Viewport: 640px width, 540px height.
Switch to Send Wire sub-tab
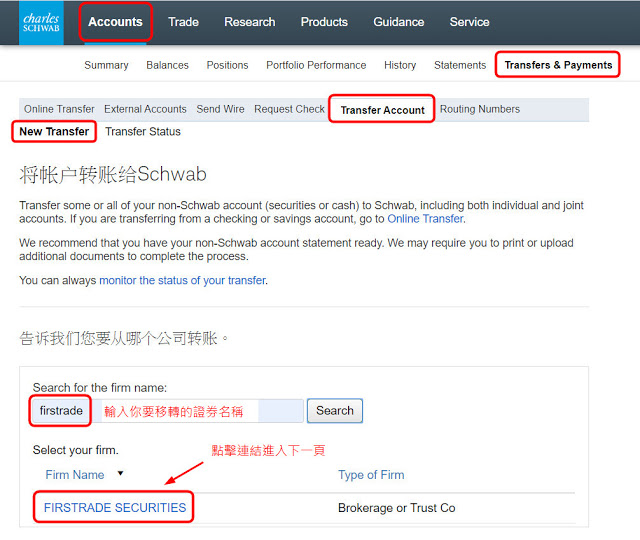pyautogui.click(x=220, y=109)
